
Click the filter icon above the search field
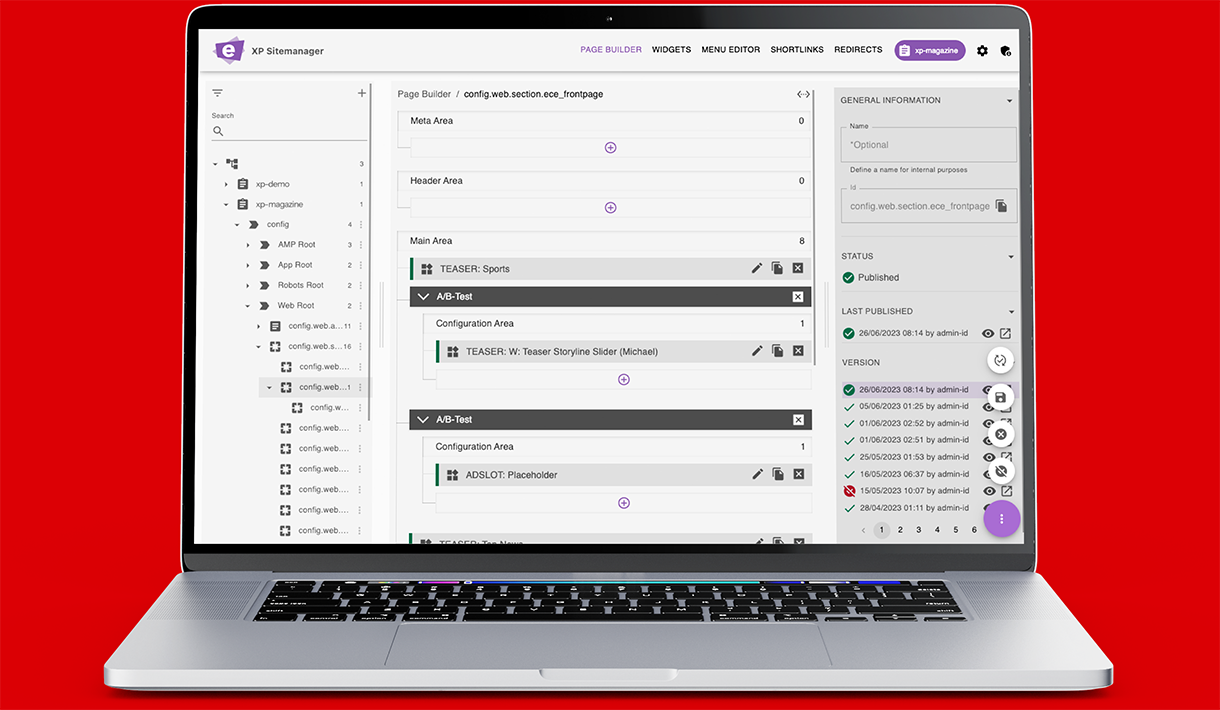click(x=217, y=93)
